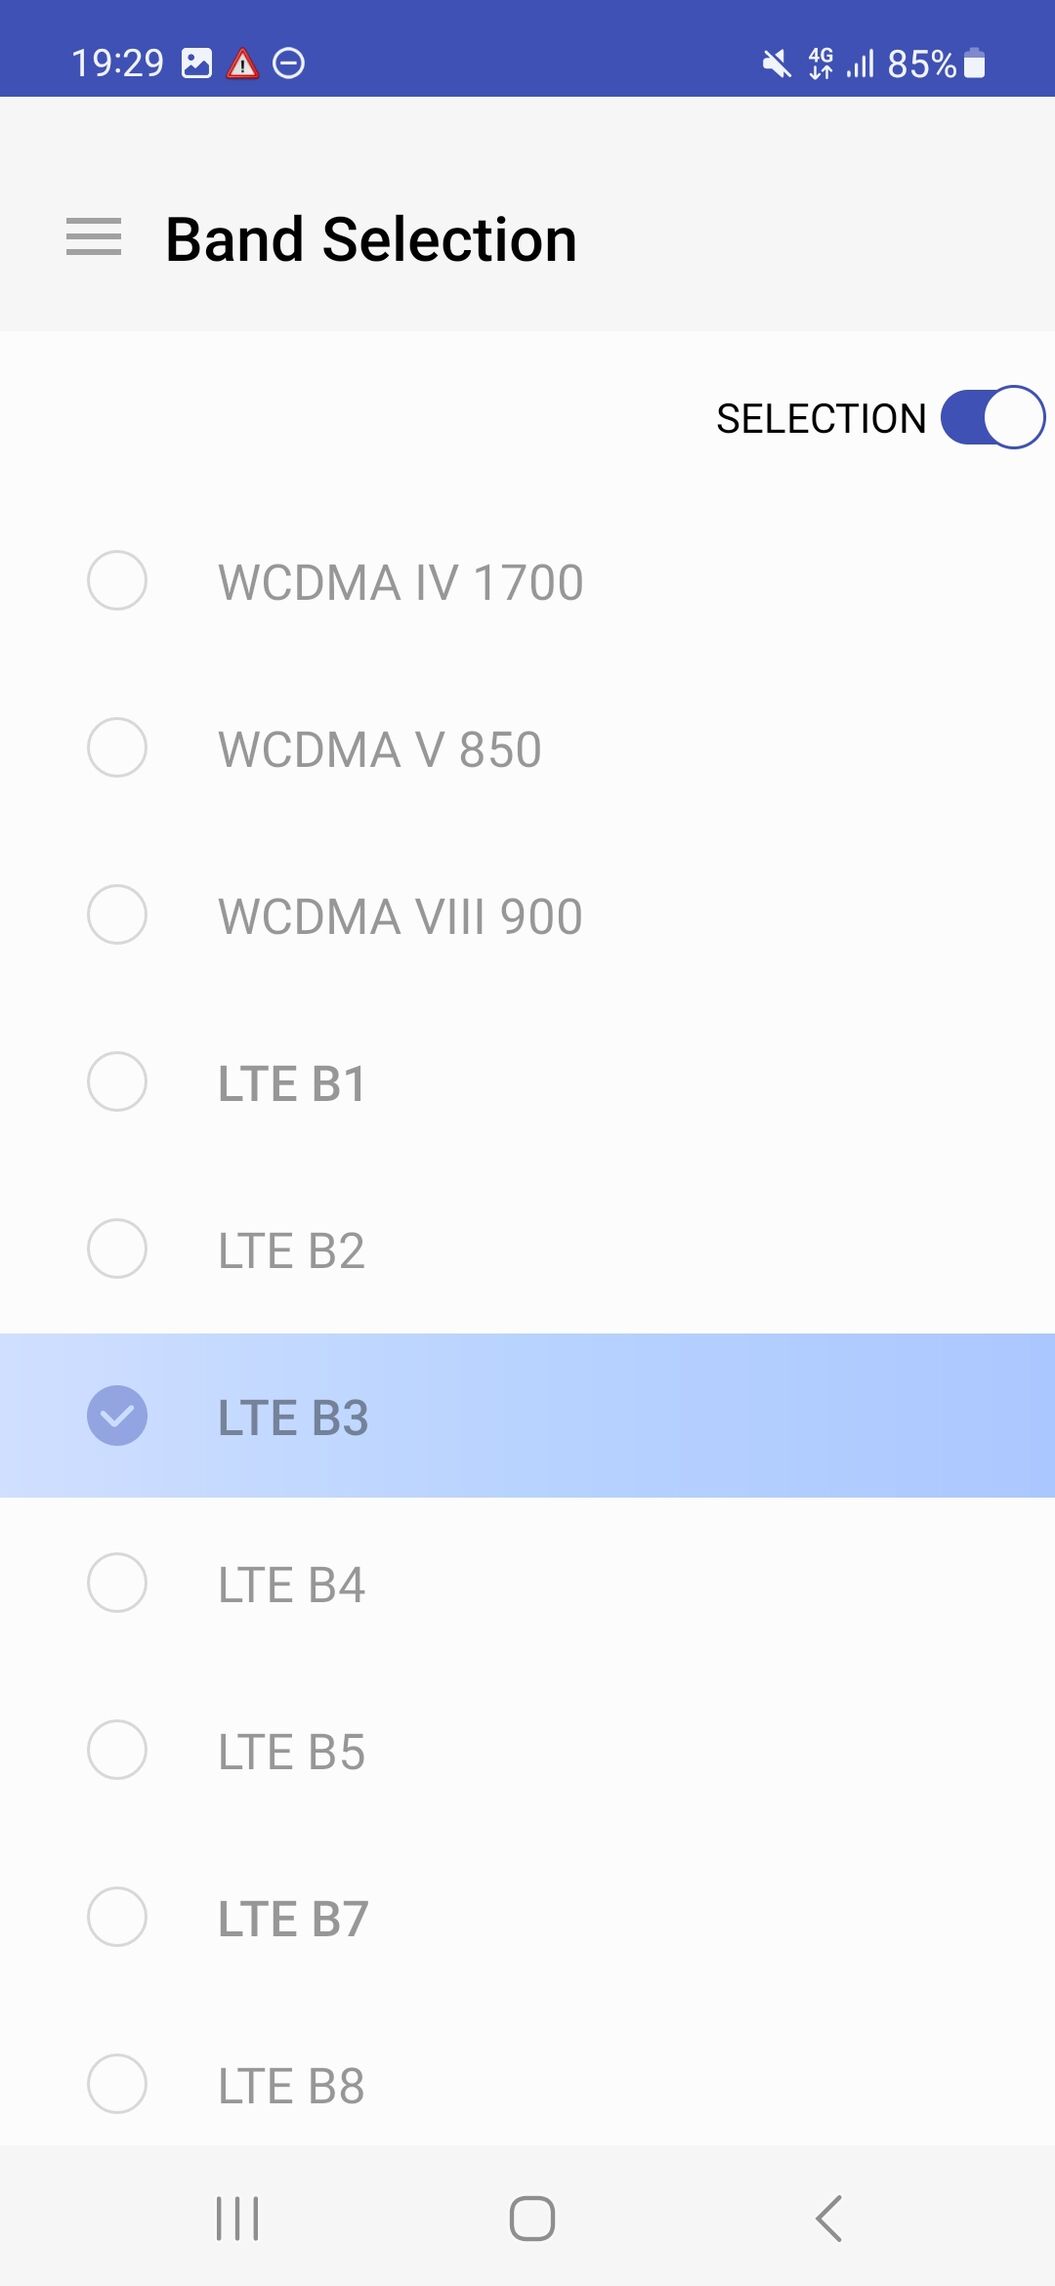
Task: Tap the LTE B4 list row
Action: (527, 1583)
